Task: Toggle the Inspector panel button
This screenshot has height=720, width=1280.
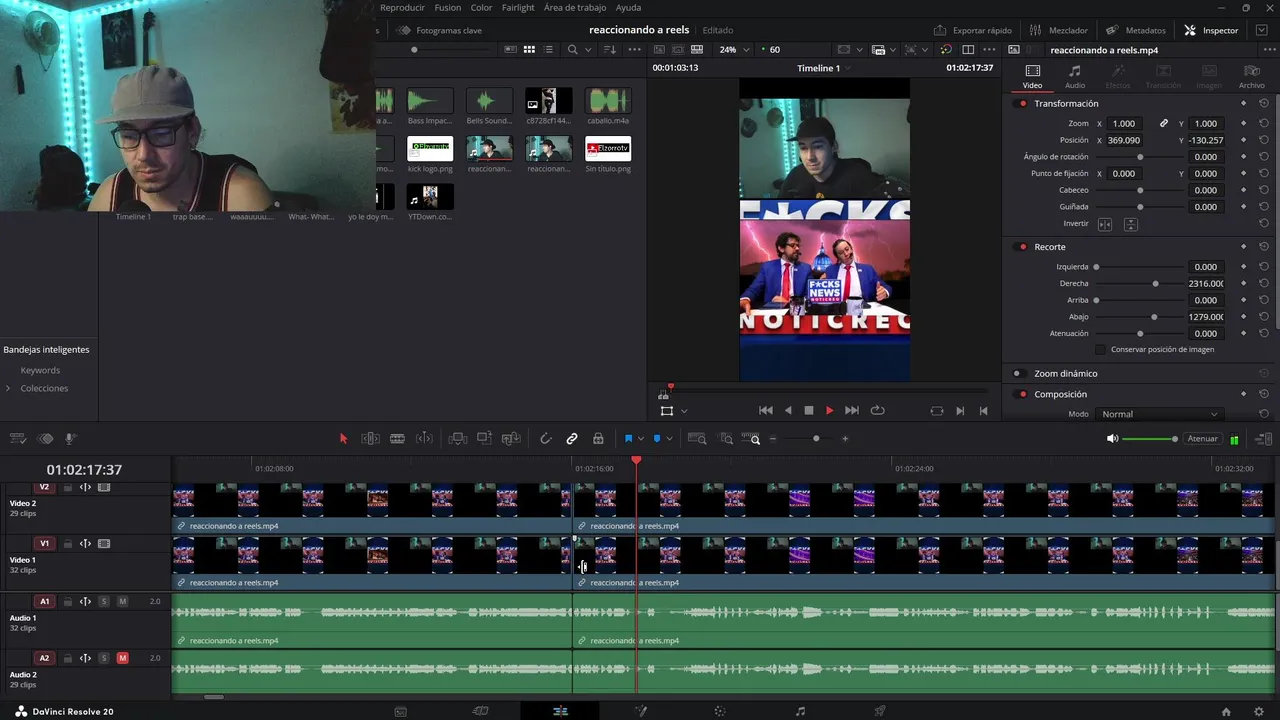Action: [x=1211, y=30]
